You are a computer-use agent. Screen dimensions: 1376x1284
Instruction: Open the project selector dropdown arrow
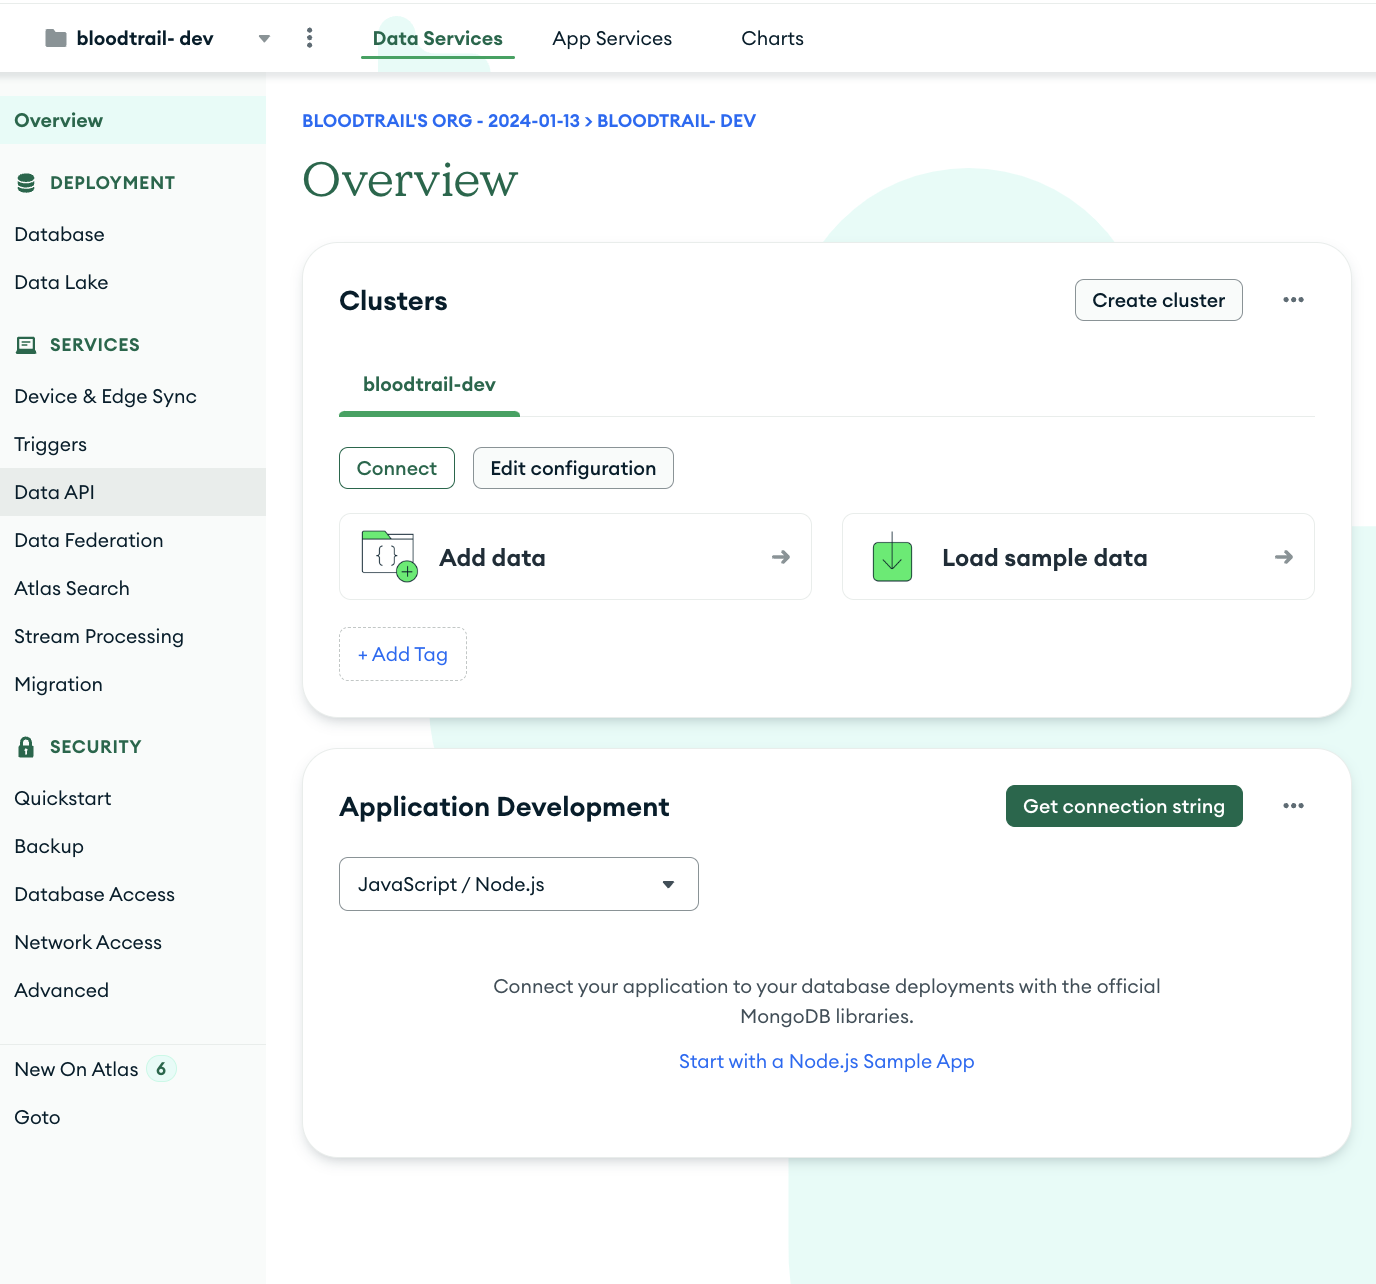point(264,39)
